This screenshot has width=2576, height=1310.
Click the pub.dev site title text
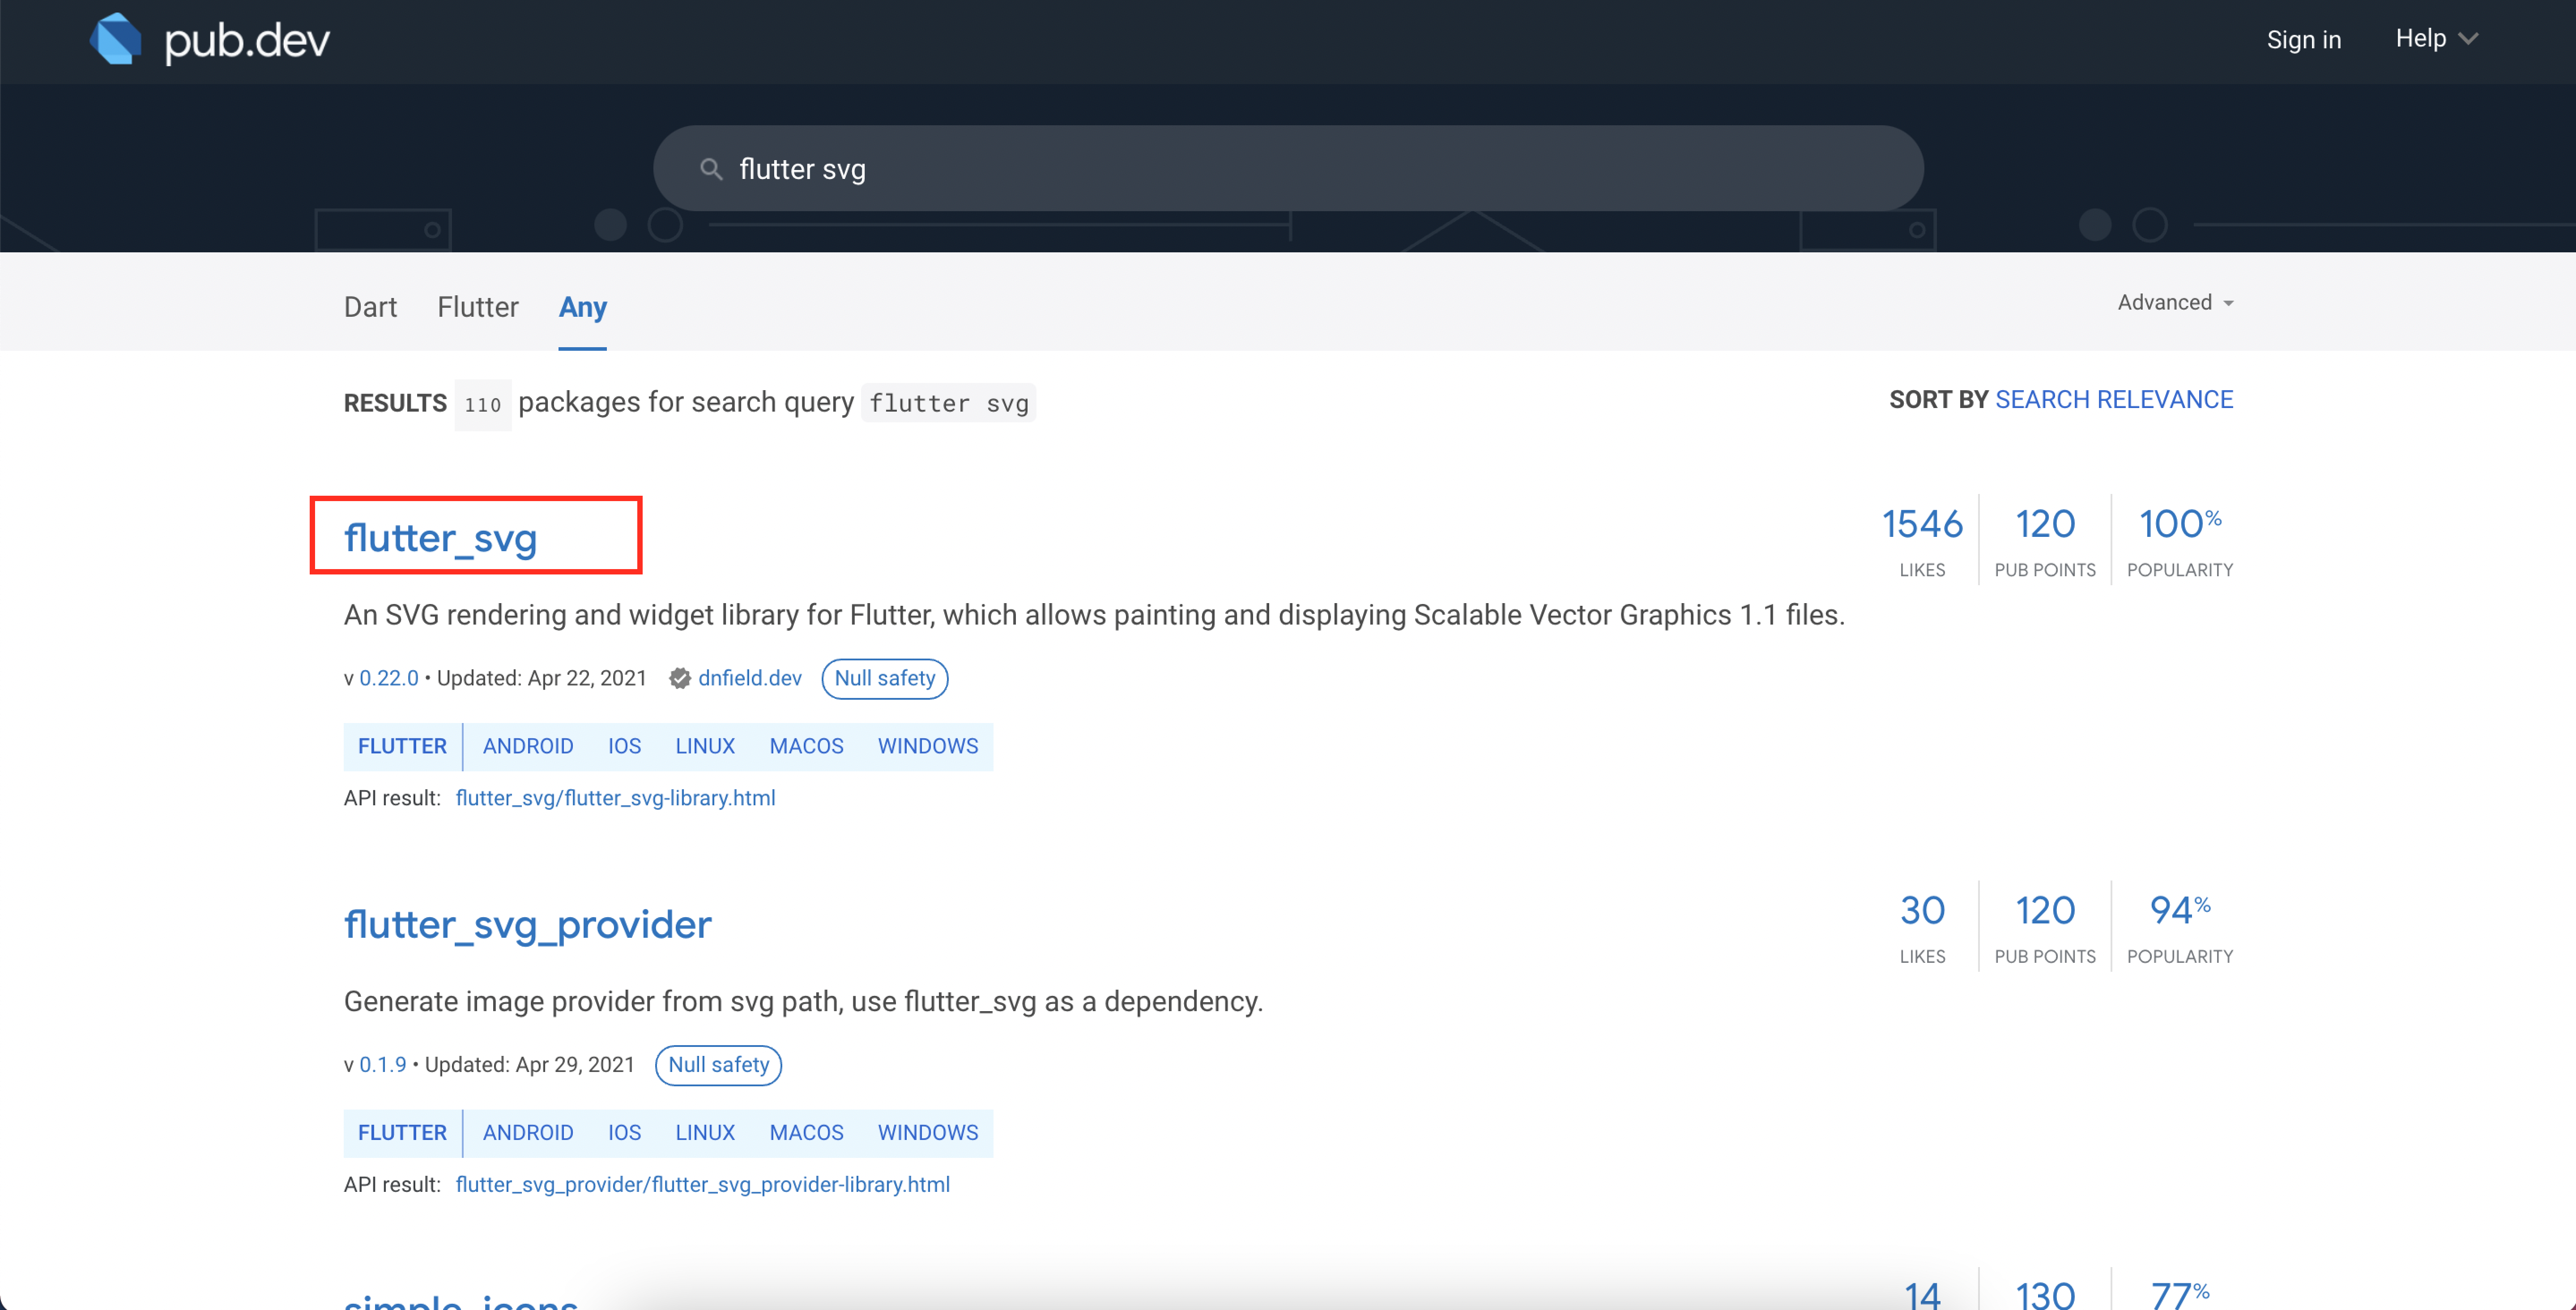pyautogui.click(x=247, y=41)
